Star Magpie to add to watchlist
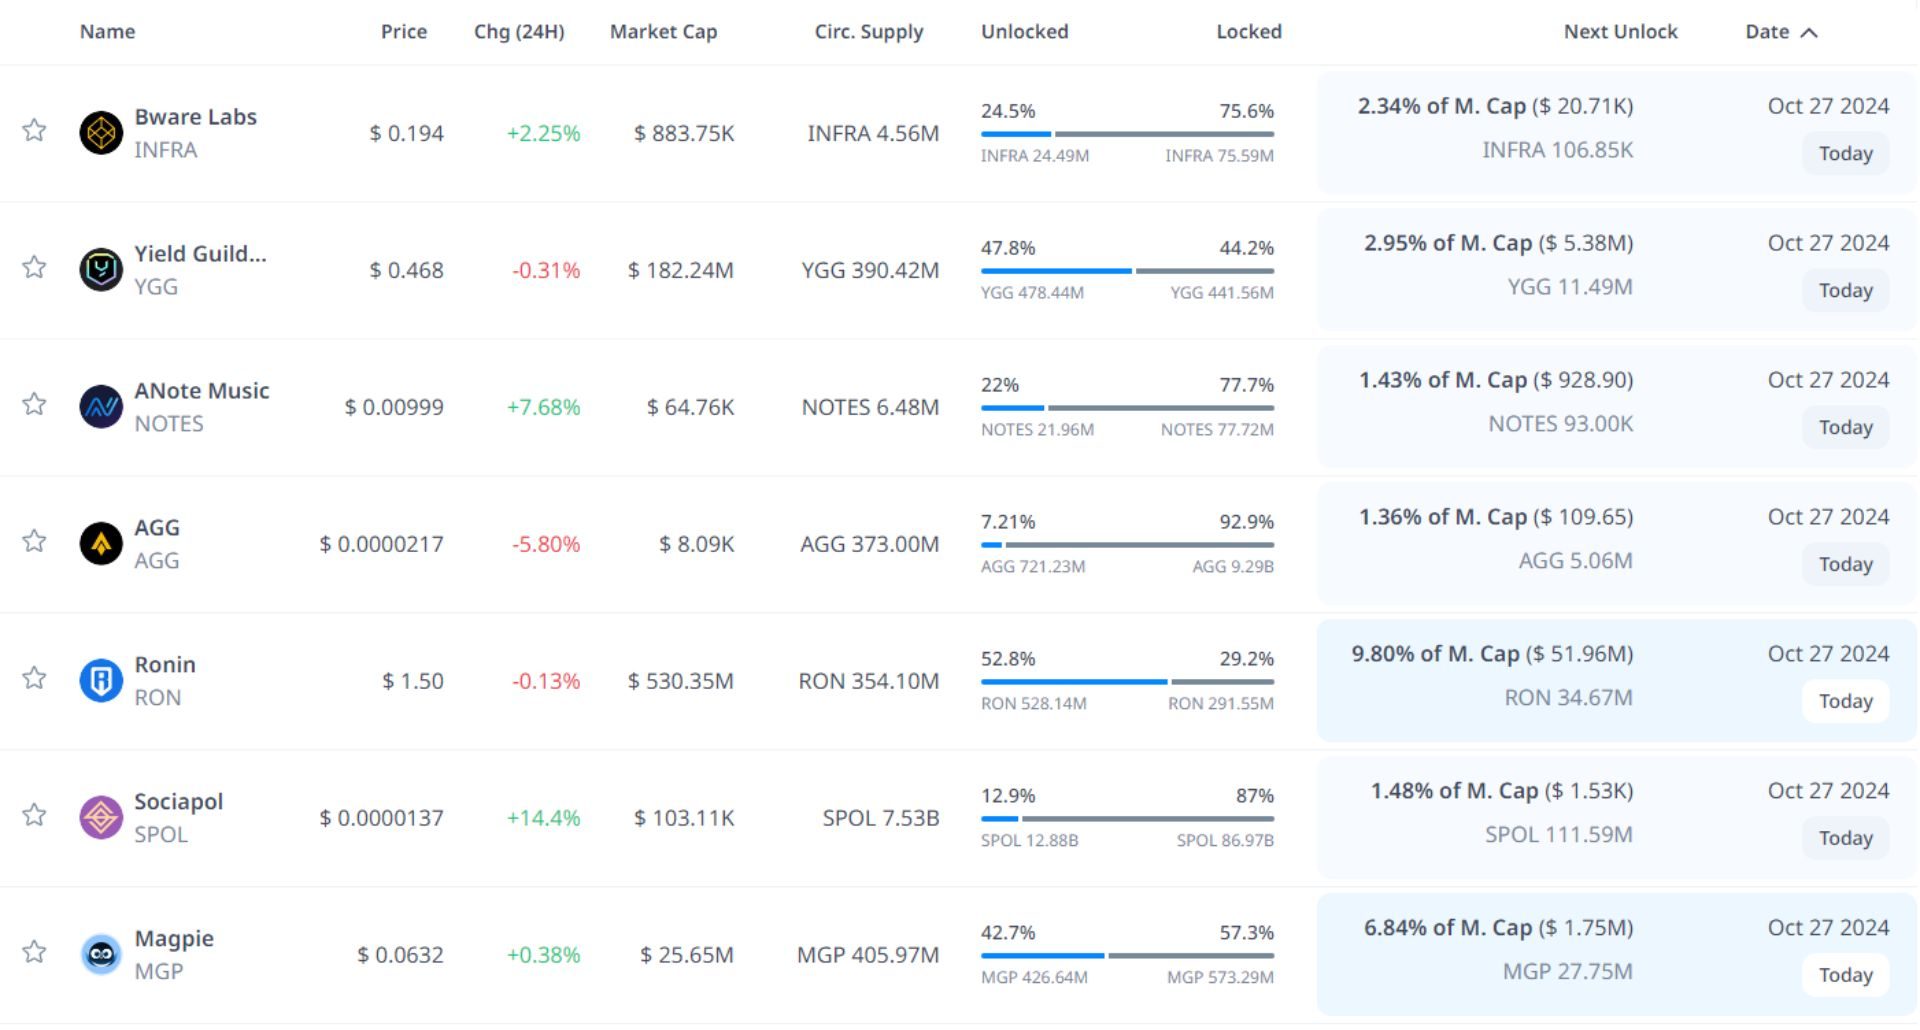Viewport: 1920px width, 1030px height. click(35, 952)
